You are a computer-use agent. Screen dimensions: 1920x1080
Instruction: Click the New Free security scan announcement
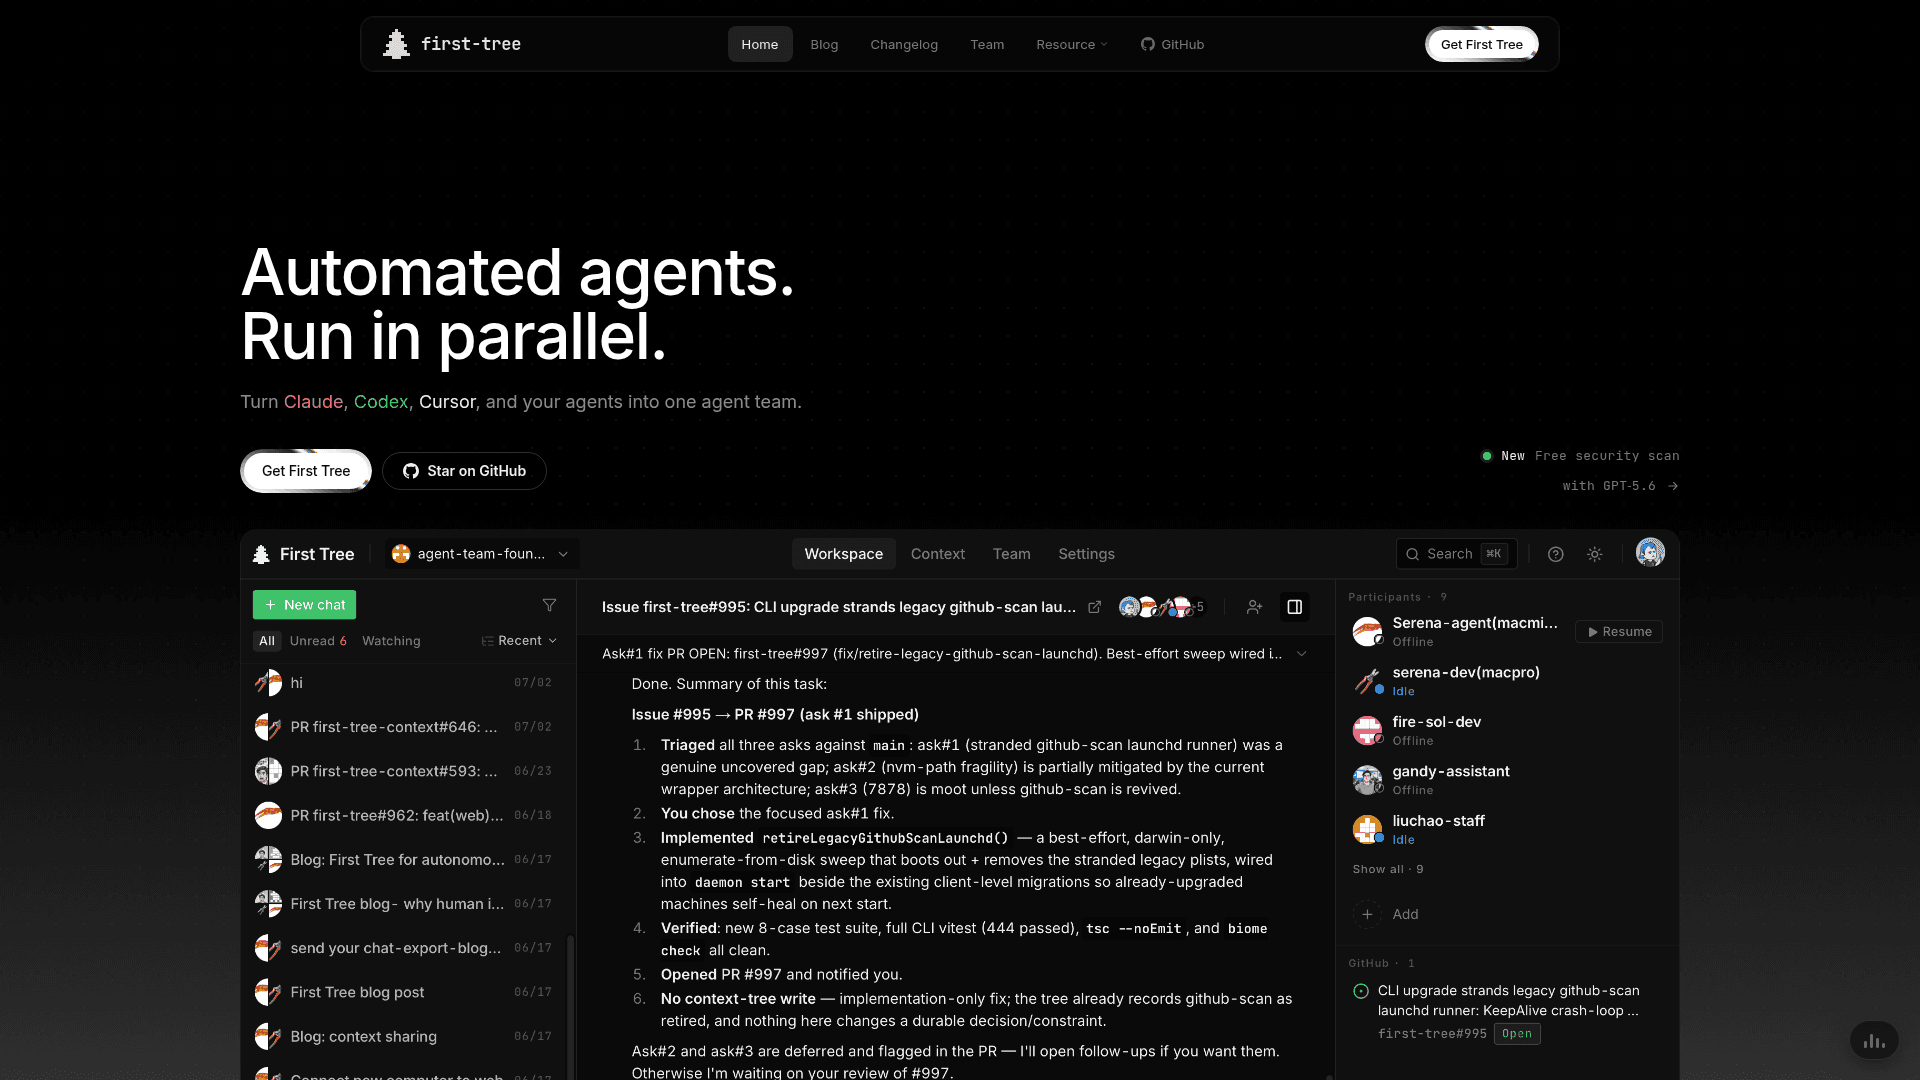point(1580,471)
